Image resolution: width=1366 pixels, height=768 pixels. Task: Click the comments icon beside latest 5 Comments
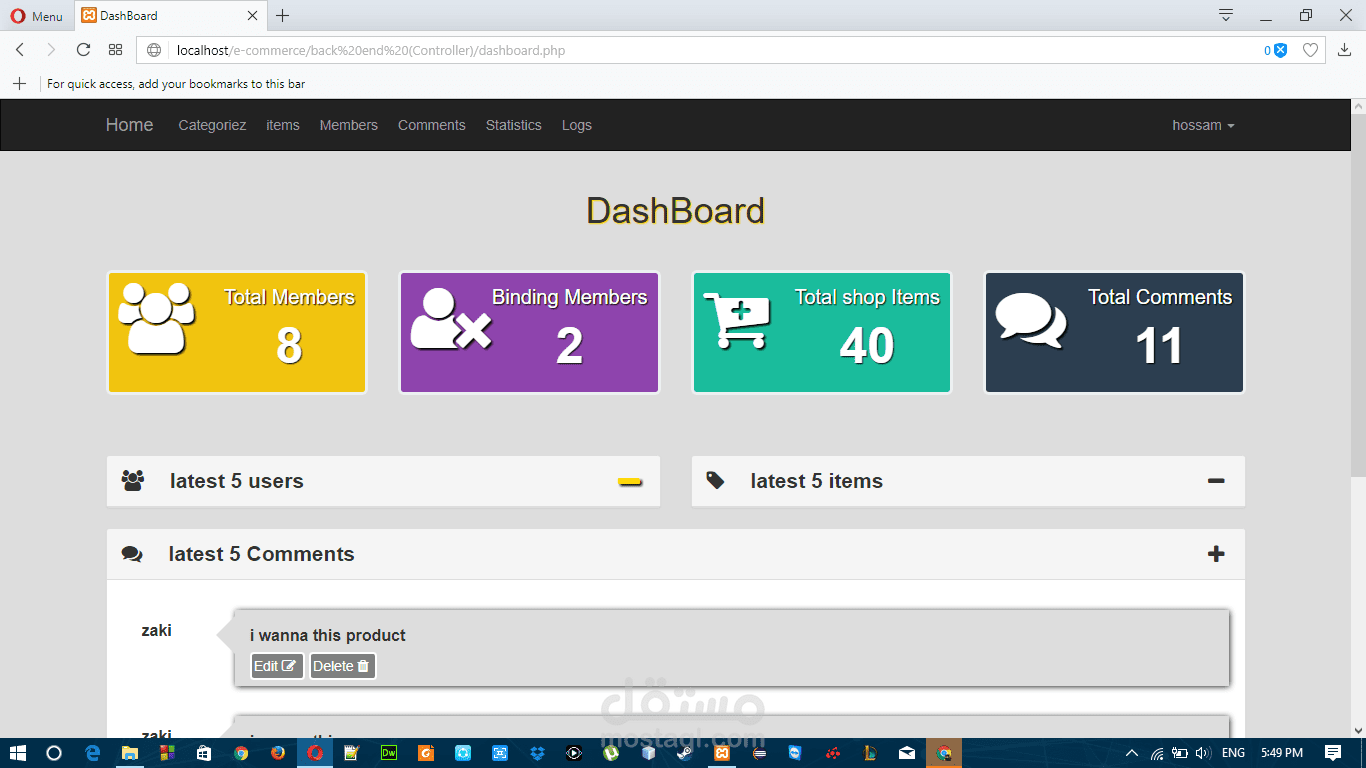pyautogui.click(x=132, y=554)
